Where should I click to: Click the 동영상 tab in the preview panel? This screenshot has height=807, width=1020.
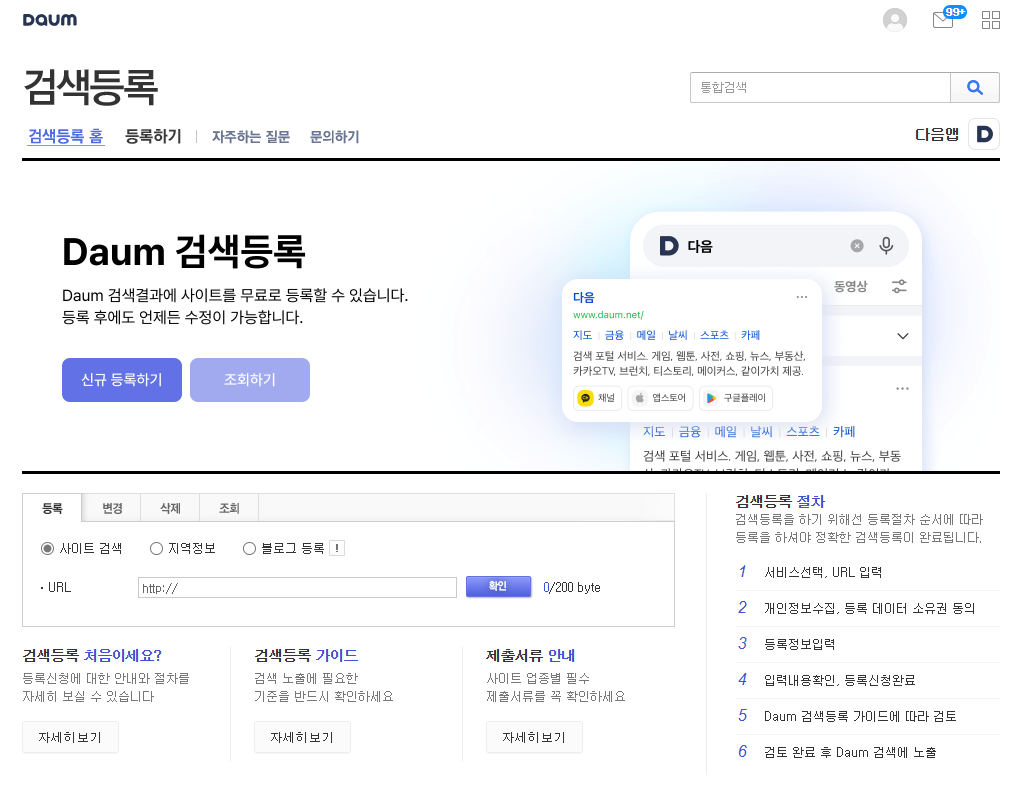[850, 286]
